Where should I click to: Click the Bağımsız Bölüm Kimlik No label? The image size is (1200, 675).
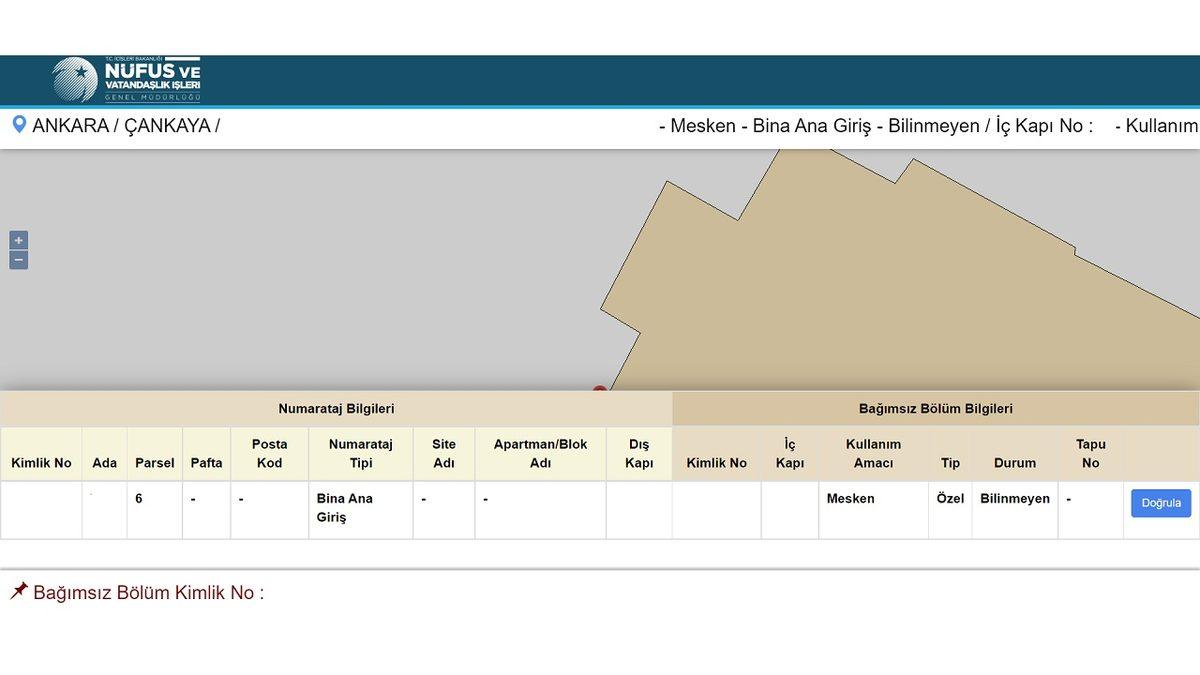tap(148, 592)
